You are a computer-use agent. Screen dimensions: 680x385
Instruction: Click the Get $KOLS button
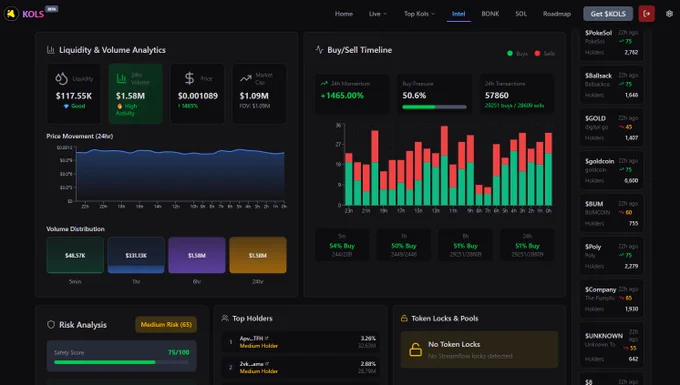coord(608,14)
